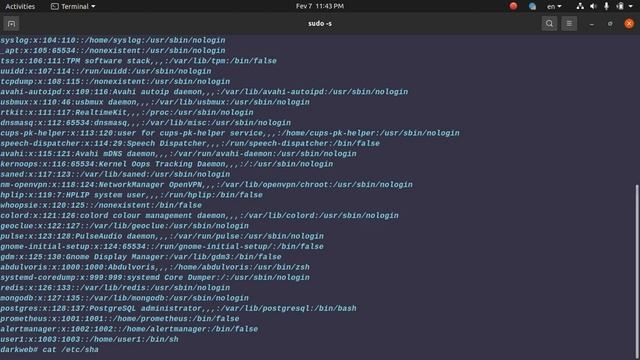Click the dnsmasq:x:112 line
Screen dimensions: 640x360
point(146,123)
